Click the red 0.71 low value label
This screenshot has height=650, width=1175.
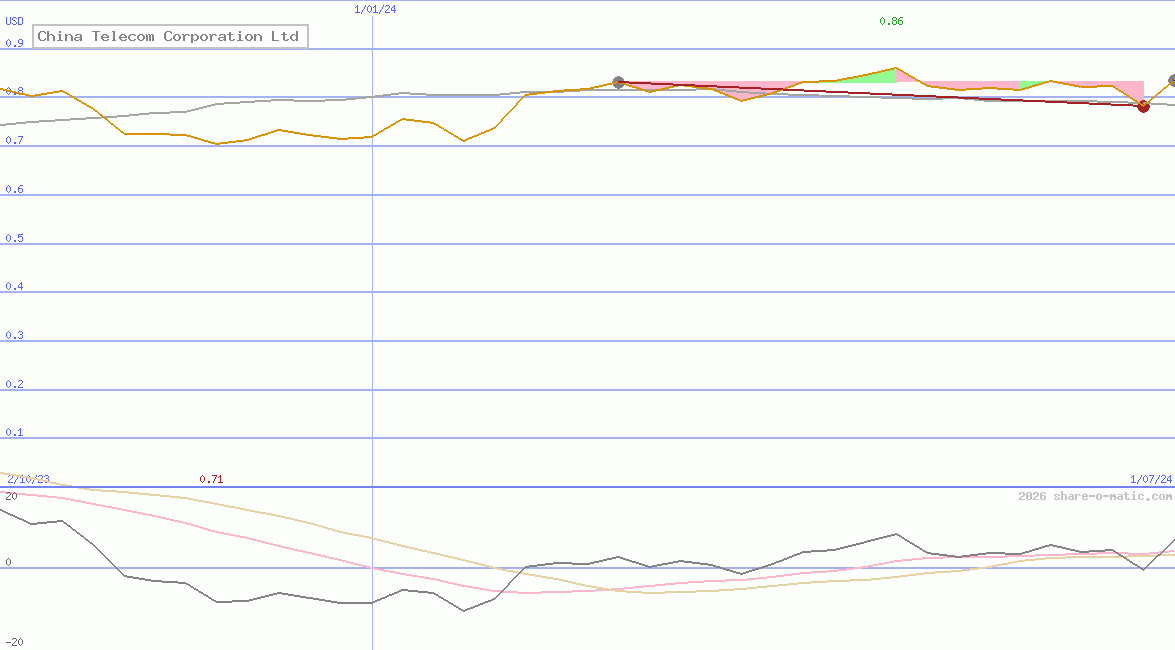pos(211,479)
